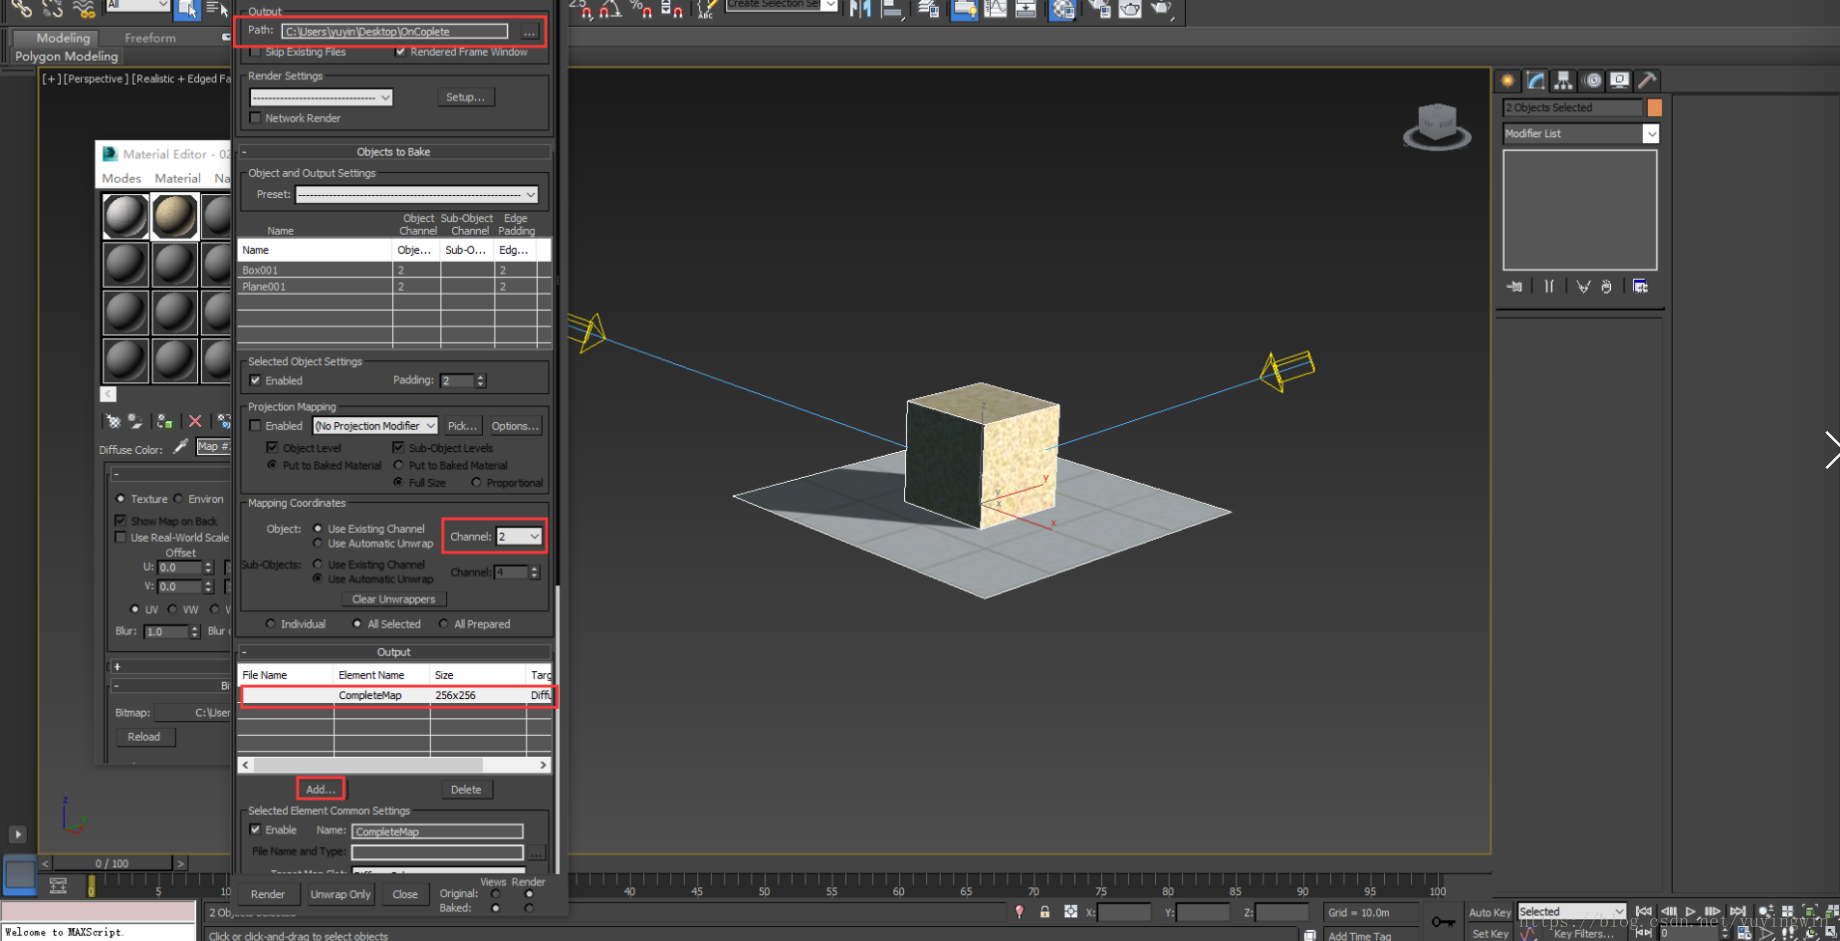Collapse the Output rollout header
This screenshot has height=941, width=1840.
[x=394, y=652]
